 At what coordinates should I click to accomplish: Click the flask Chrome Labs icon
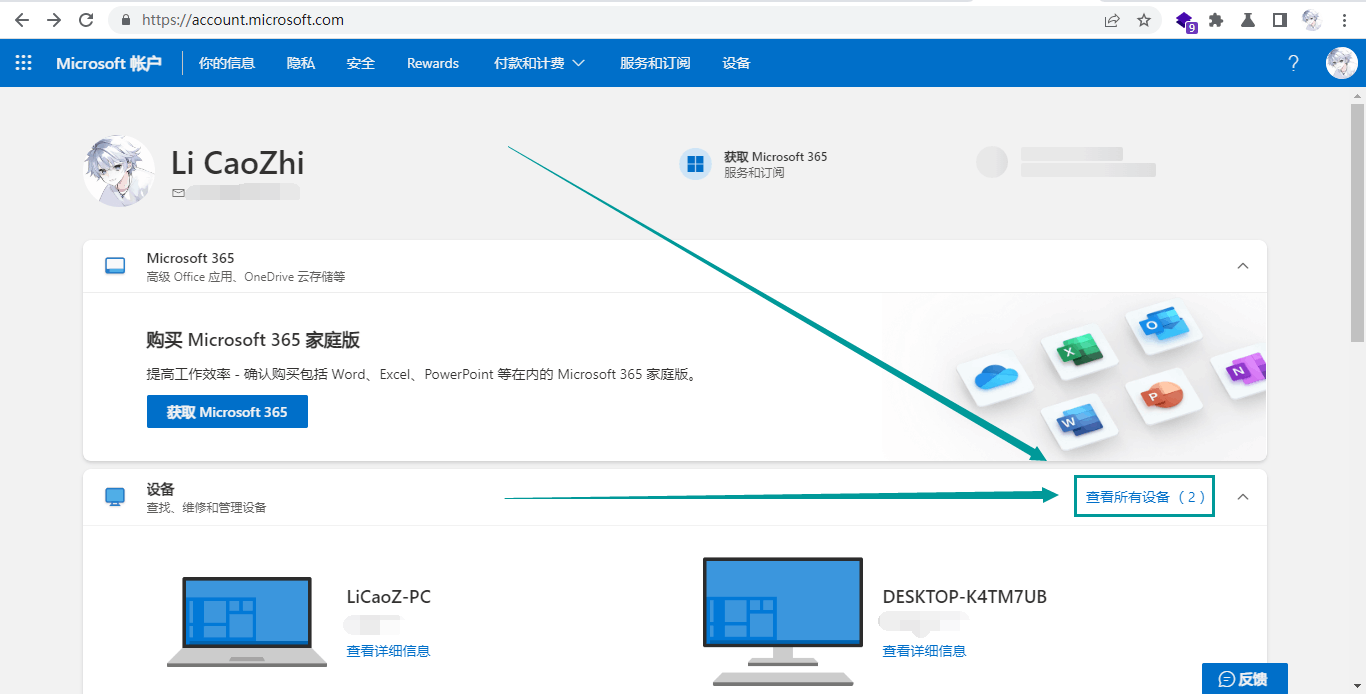(1248, 20)
